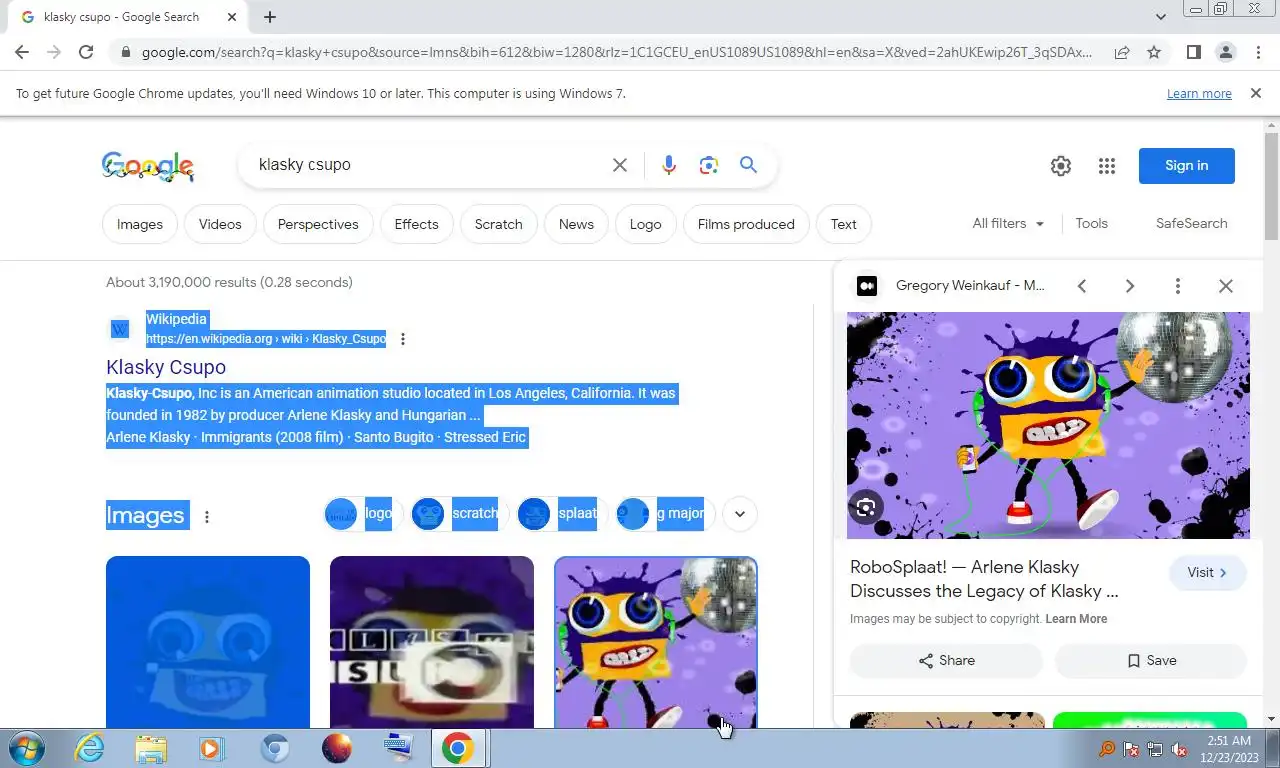Image resolution: width=1280 pixels, height=768 pixels.
Task: Click the Learn more update link
Action: tap(1199, 94)
